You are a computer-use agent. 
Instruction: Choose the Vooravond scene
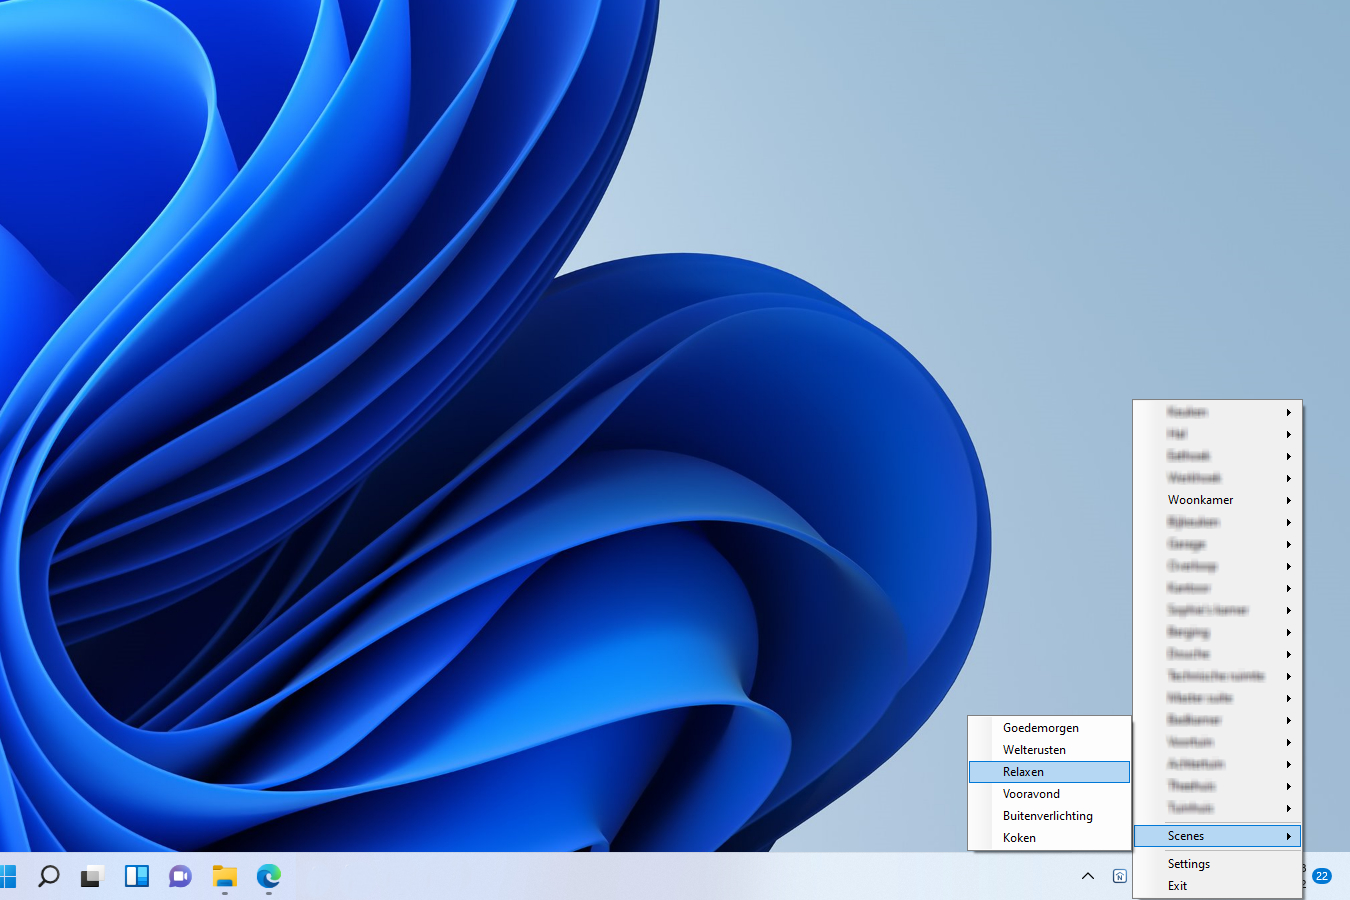1031,794
